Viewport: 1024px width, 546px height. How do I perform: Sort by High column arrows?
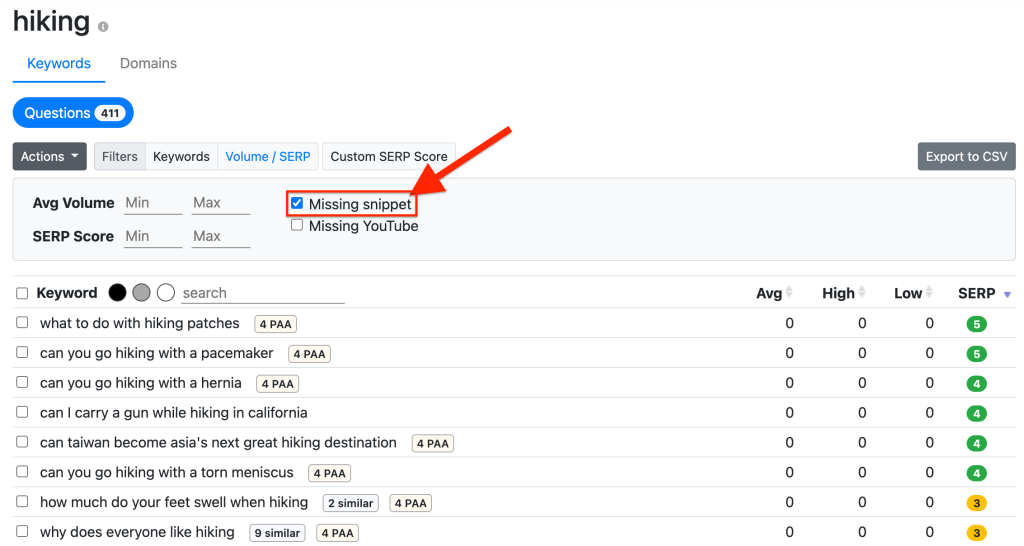[x=862, y=293]
